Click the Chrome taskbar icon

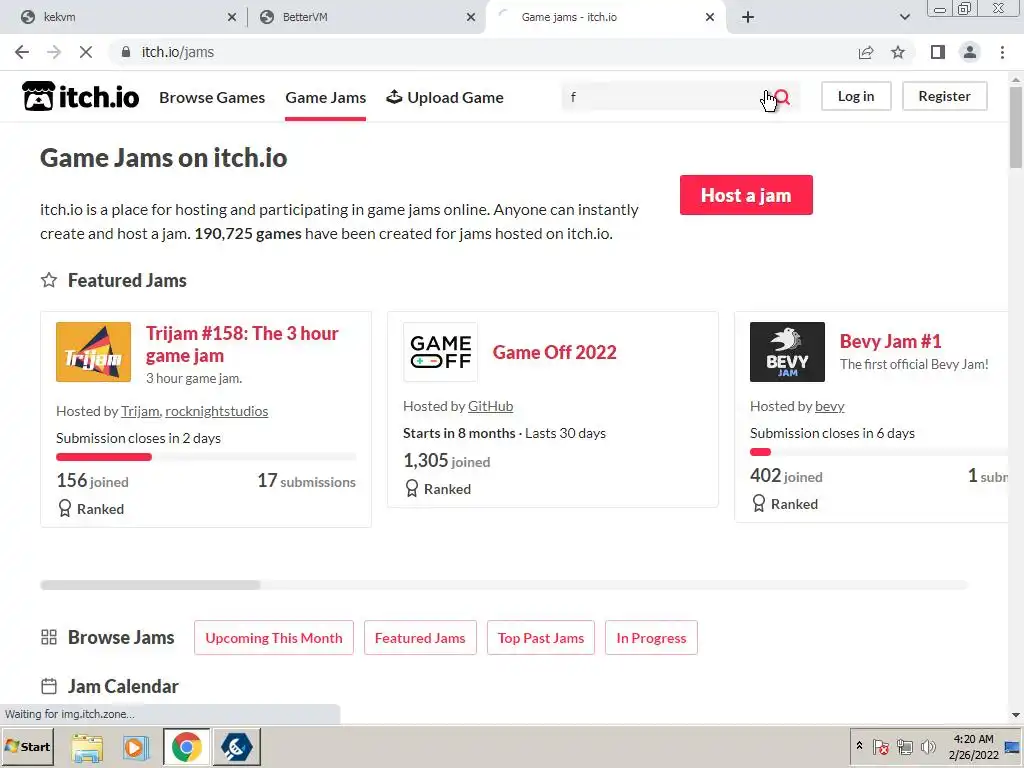coord(187,746)
